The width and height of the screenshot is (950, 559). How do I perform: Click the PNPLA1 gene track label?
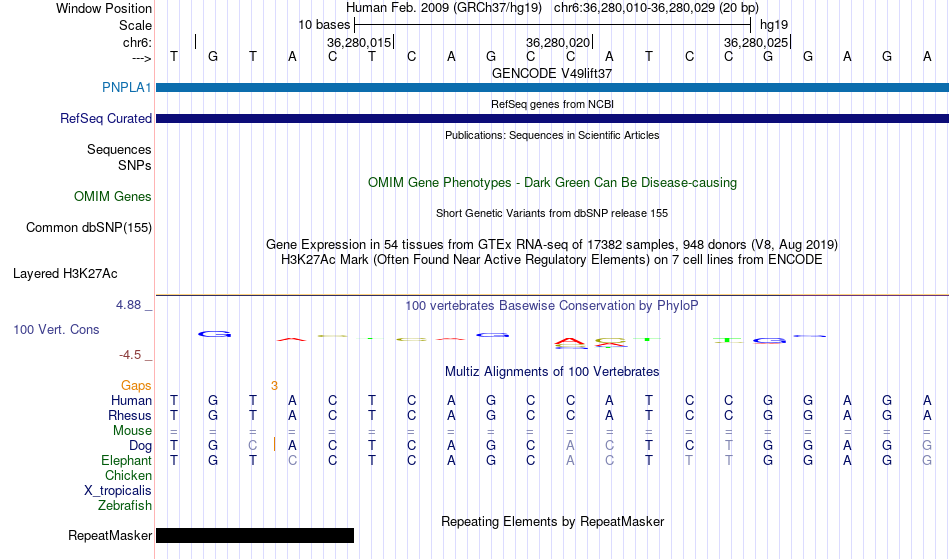127,87
